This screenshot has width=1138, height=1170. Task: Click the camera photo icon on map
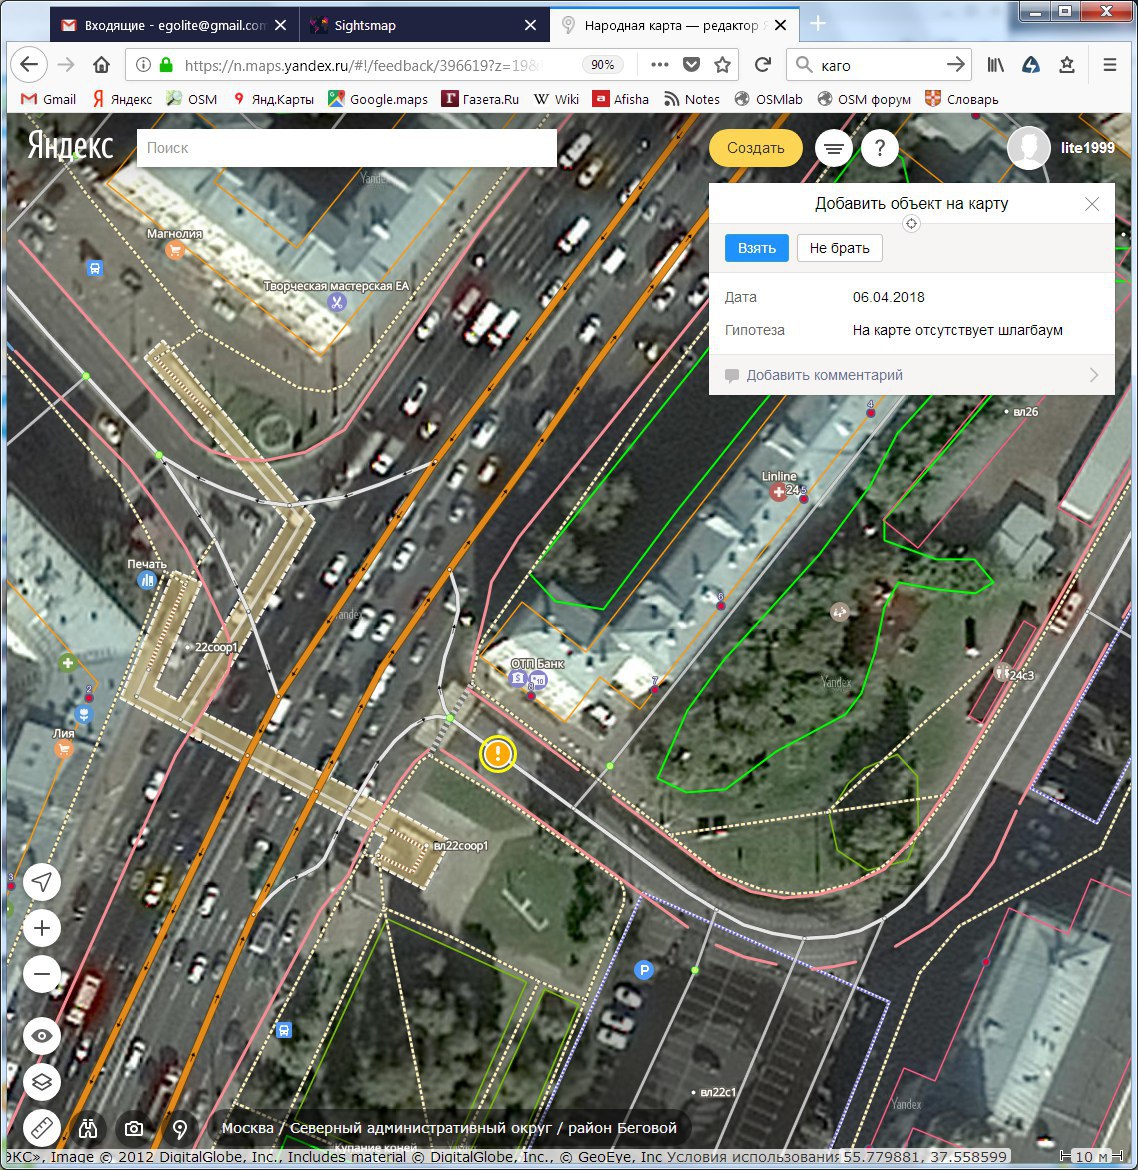pyautogui.click(x=134, y=1128)
